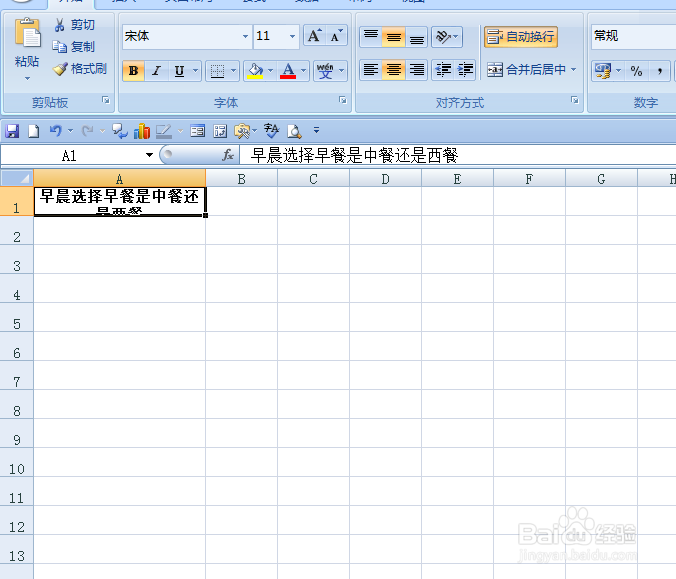676x579 pixels.
Task: Select column B header
Action: [241, 178]
